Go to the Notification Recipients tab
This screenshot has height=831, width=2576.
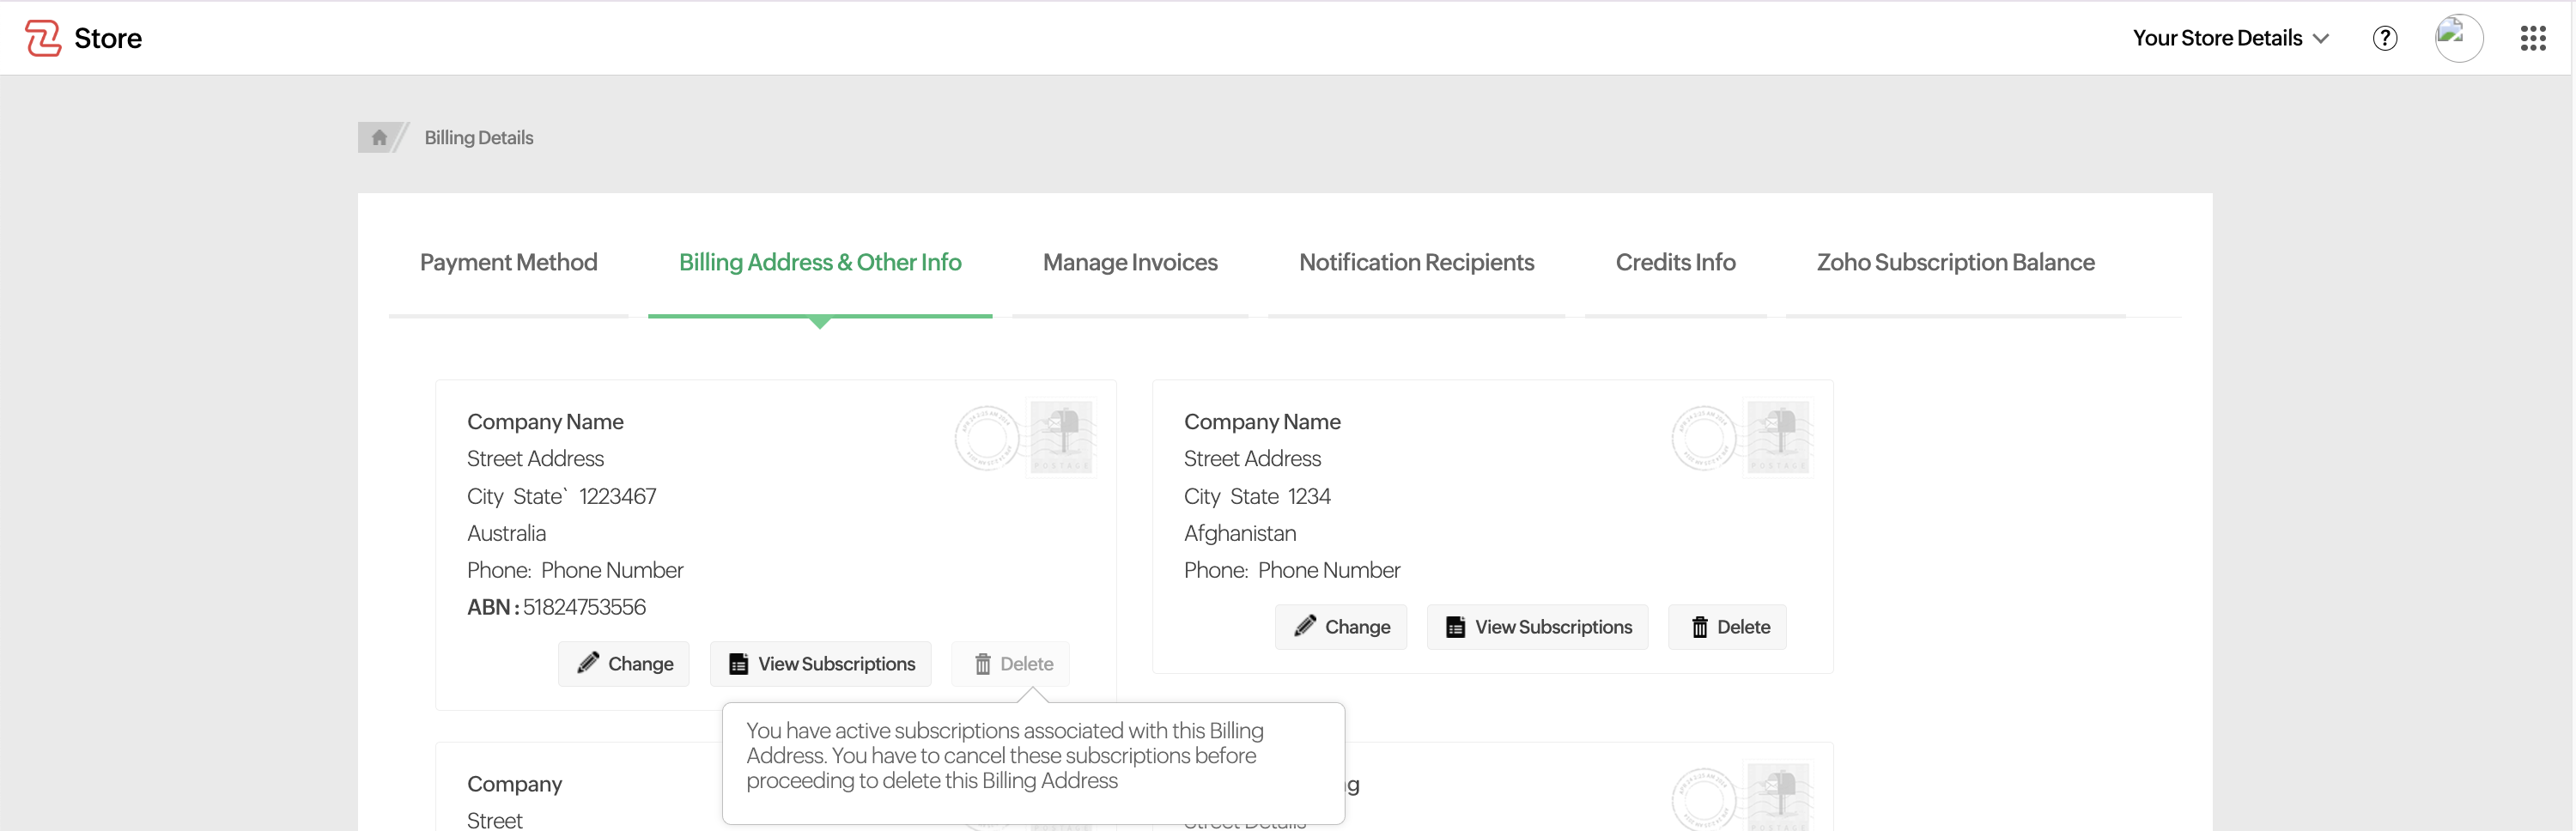[x=1416, y=262]
